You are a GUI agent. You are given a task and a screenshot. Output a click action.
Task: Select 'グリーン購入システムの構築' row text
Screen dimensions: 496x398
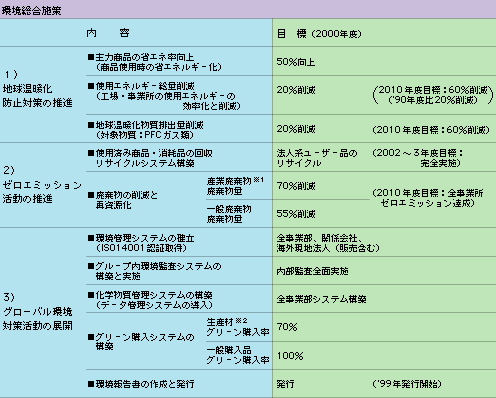(141, 342)
